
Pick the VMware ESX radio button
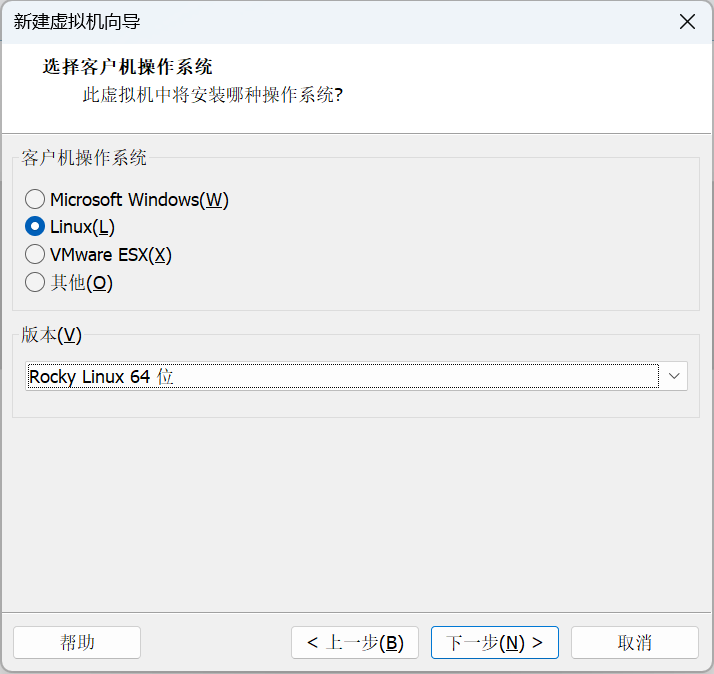(x=35, y=255)
